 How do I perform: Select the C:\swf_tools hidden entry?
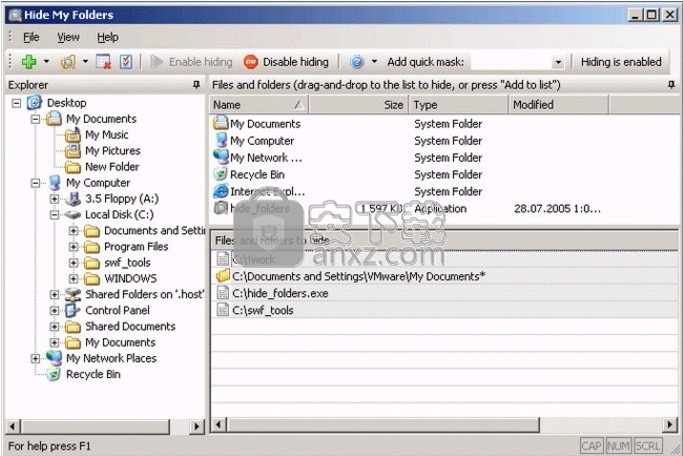(444, 310)
